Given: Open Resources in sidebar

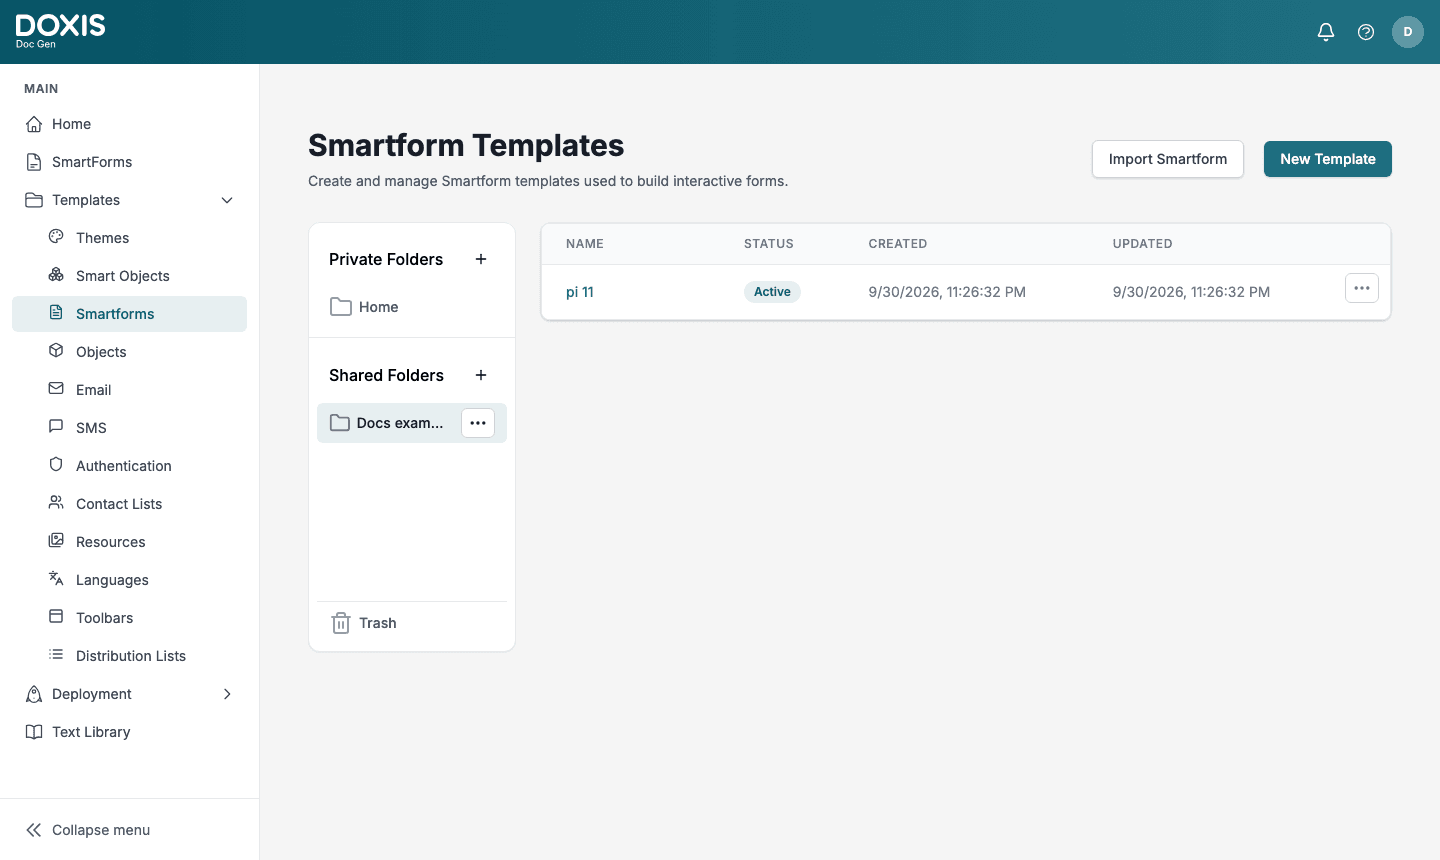Looking at the screenshot, I should [x=130, y=542].
